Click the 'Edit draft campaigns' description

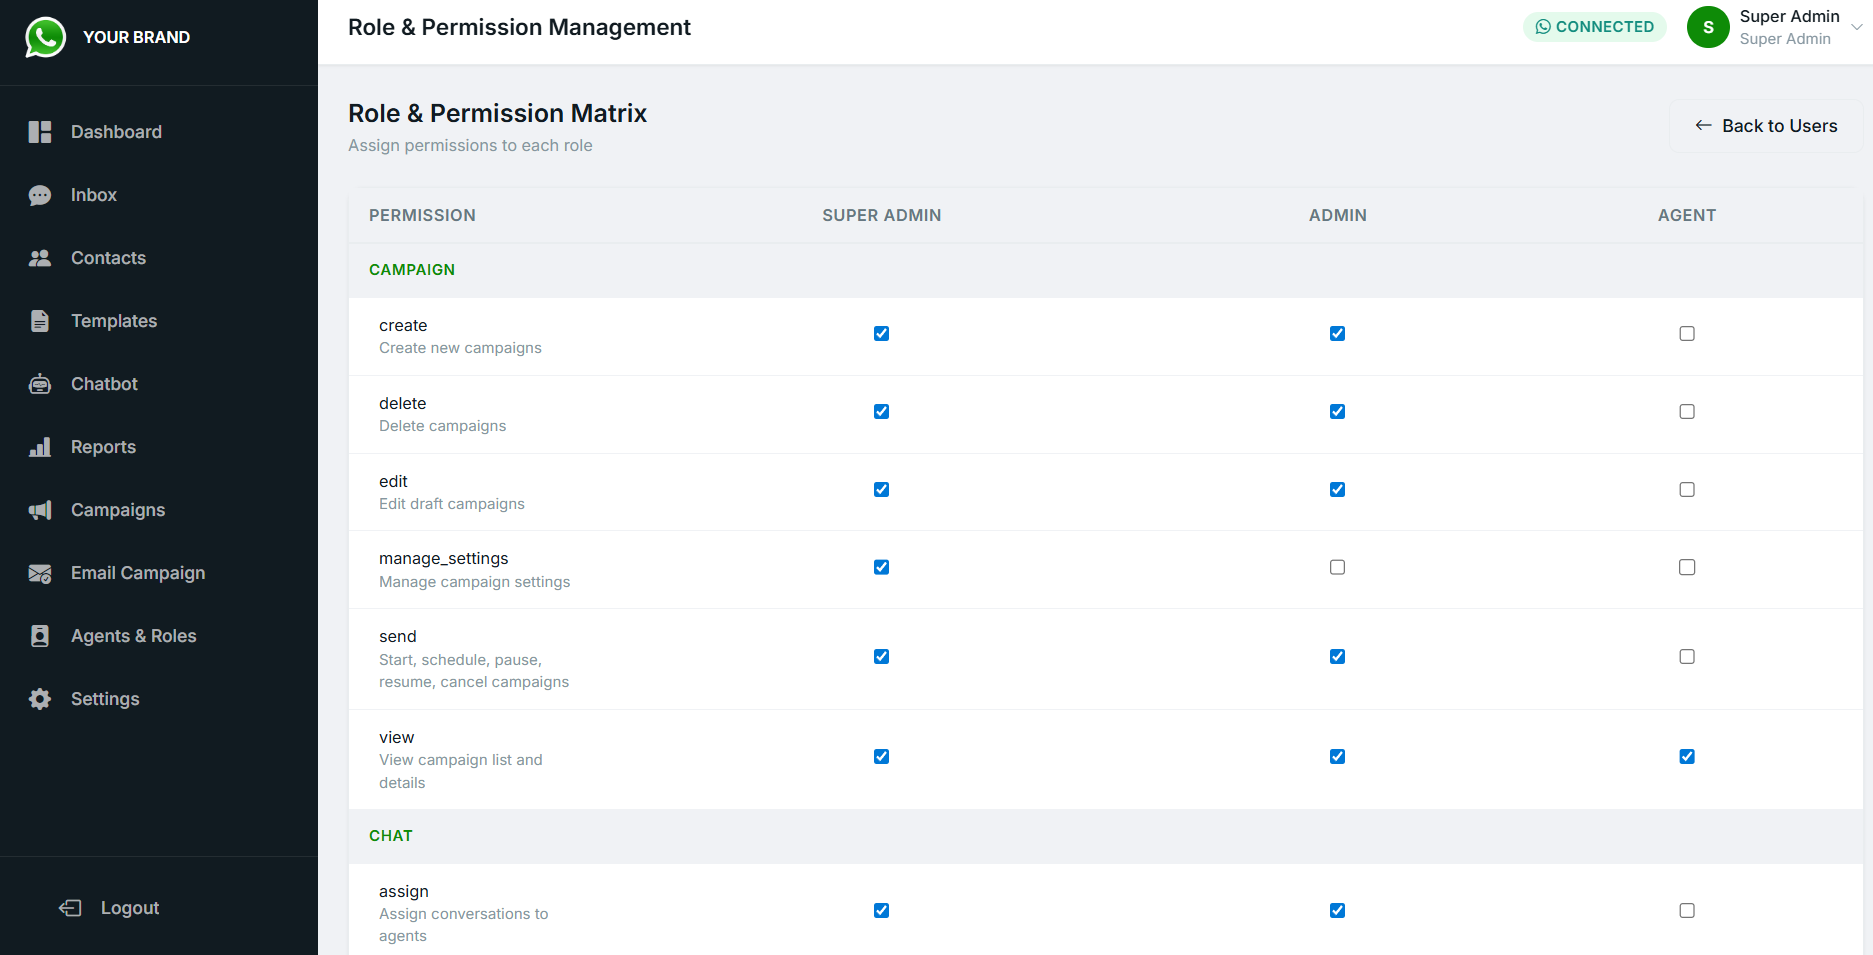(452, 504)
